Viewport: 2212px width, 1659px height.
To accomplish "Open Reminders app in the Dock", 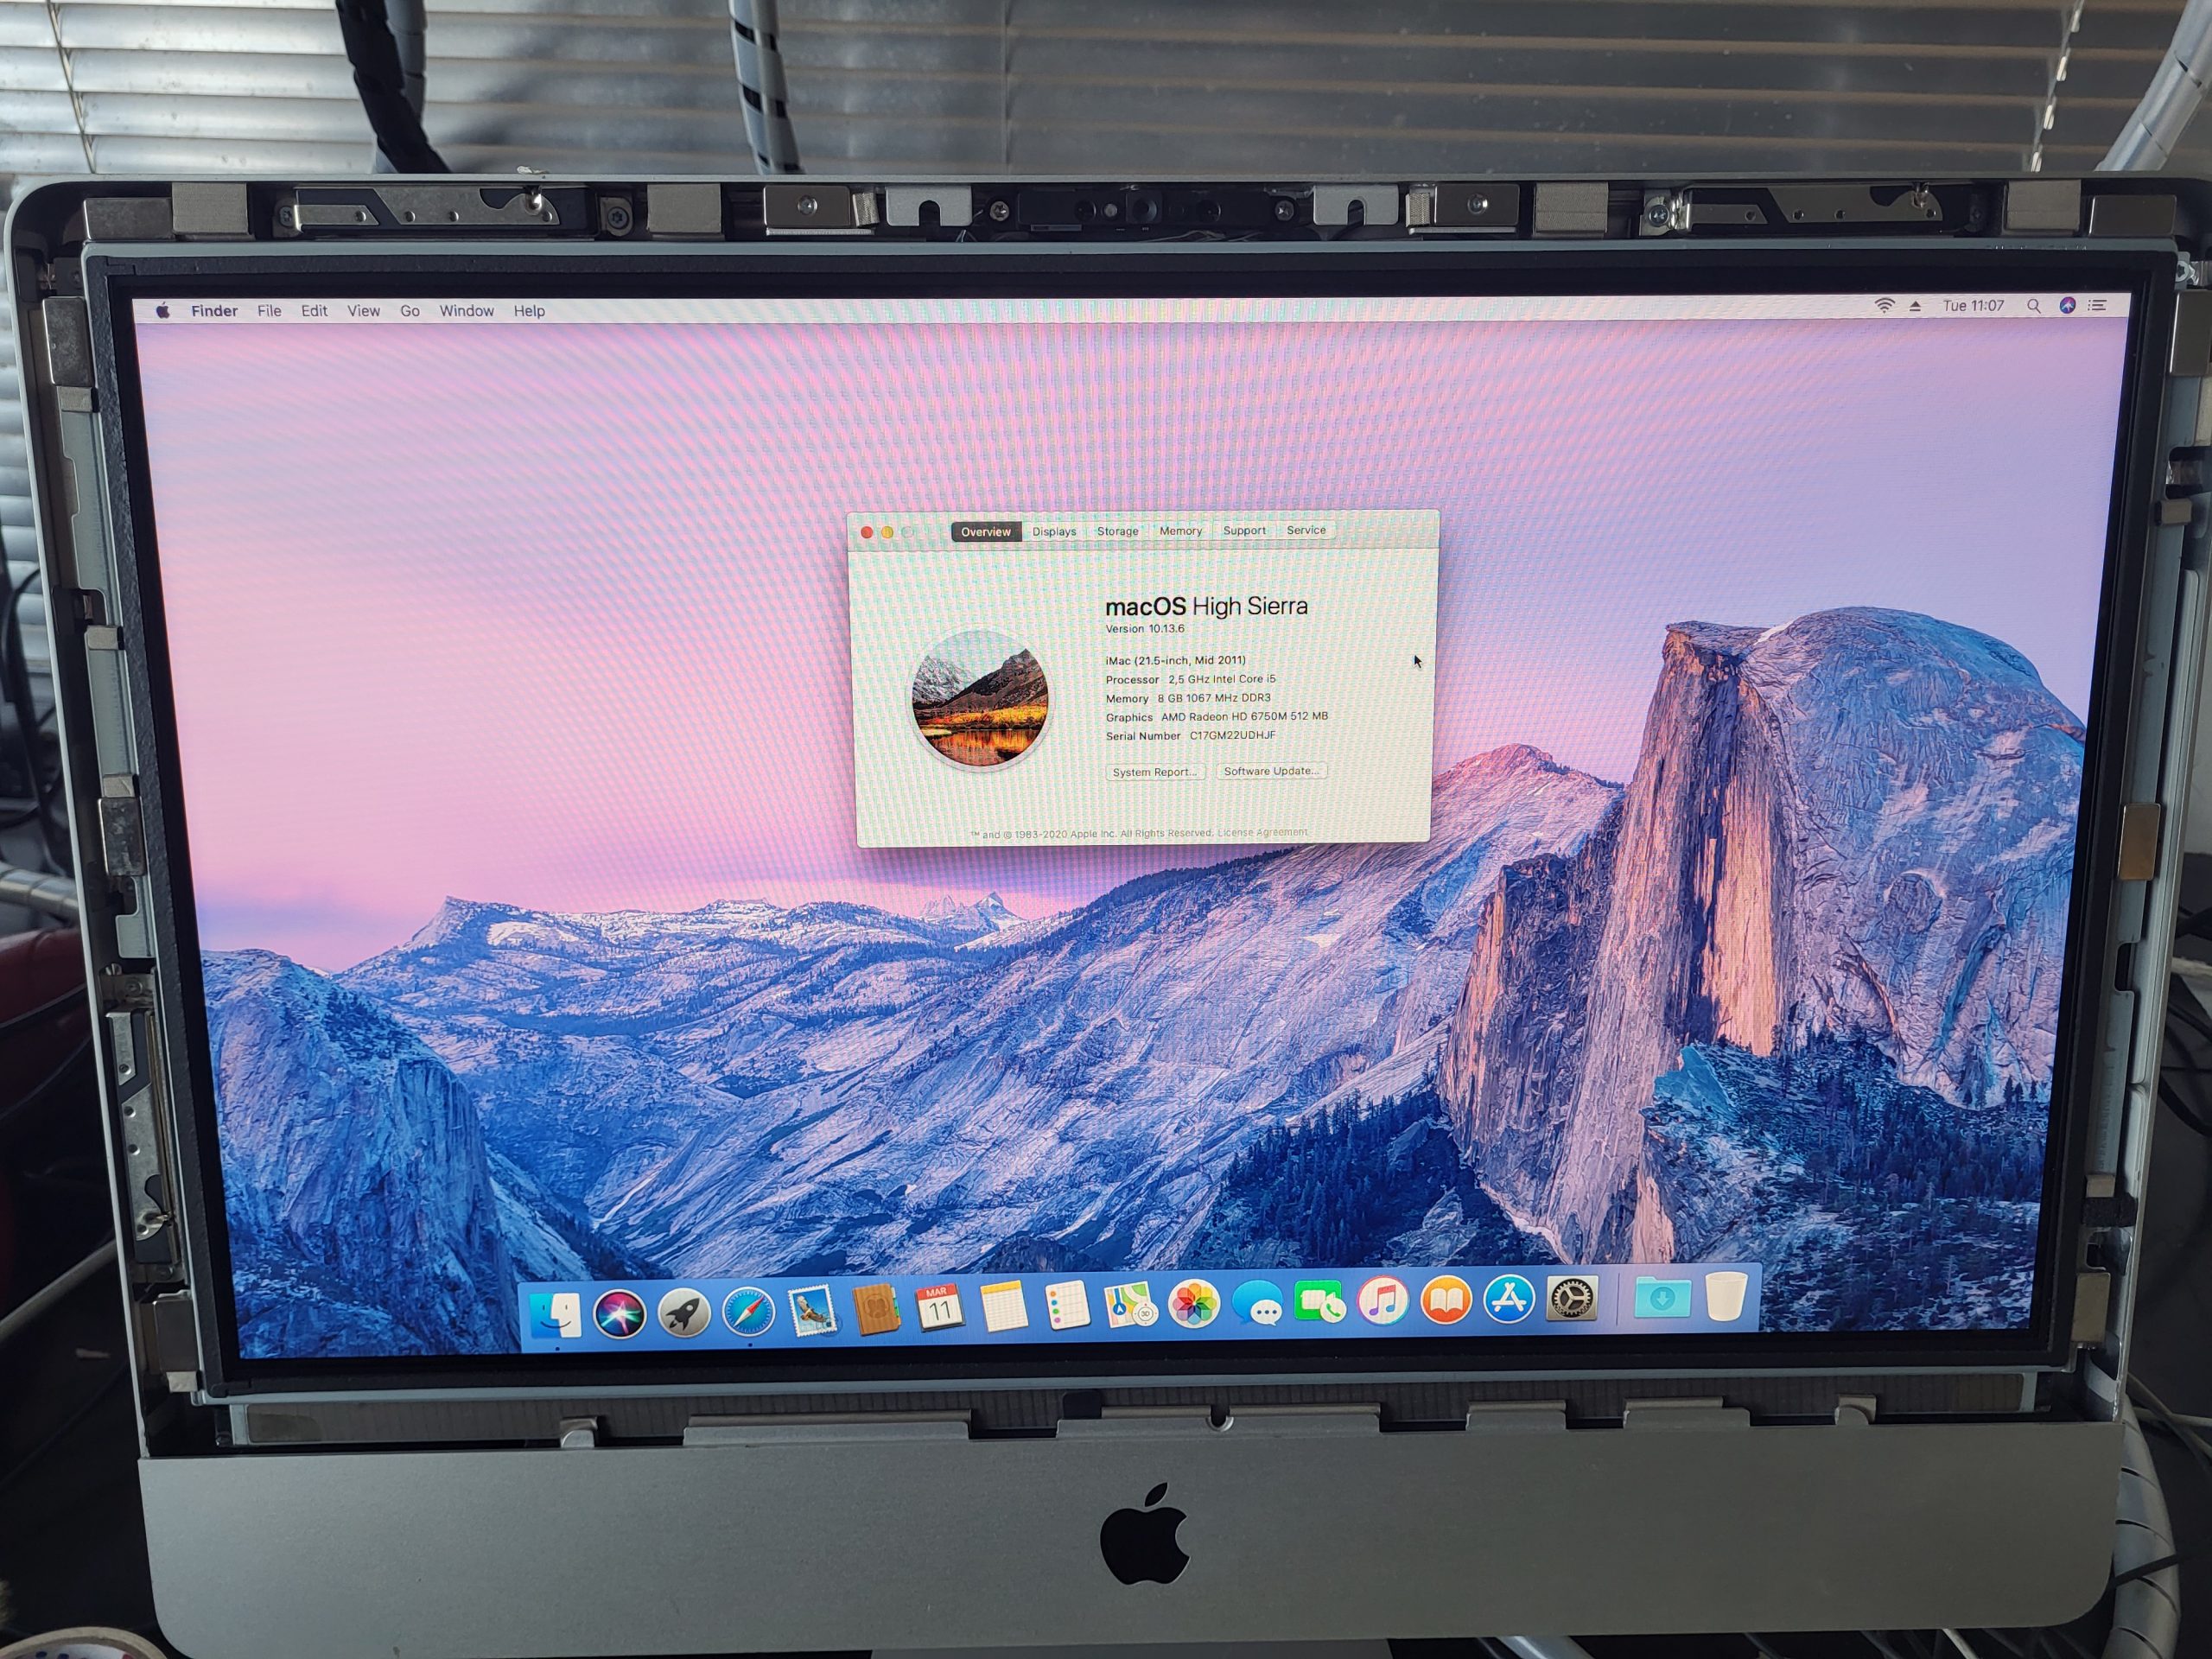I will tap(1067, 1306).
